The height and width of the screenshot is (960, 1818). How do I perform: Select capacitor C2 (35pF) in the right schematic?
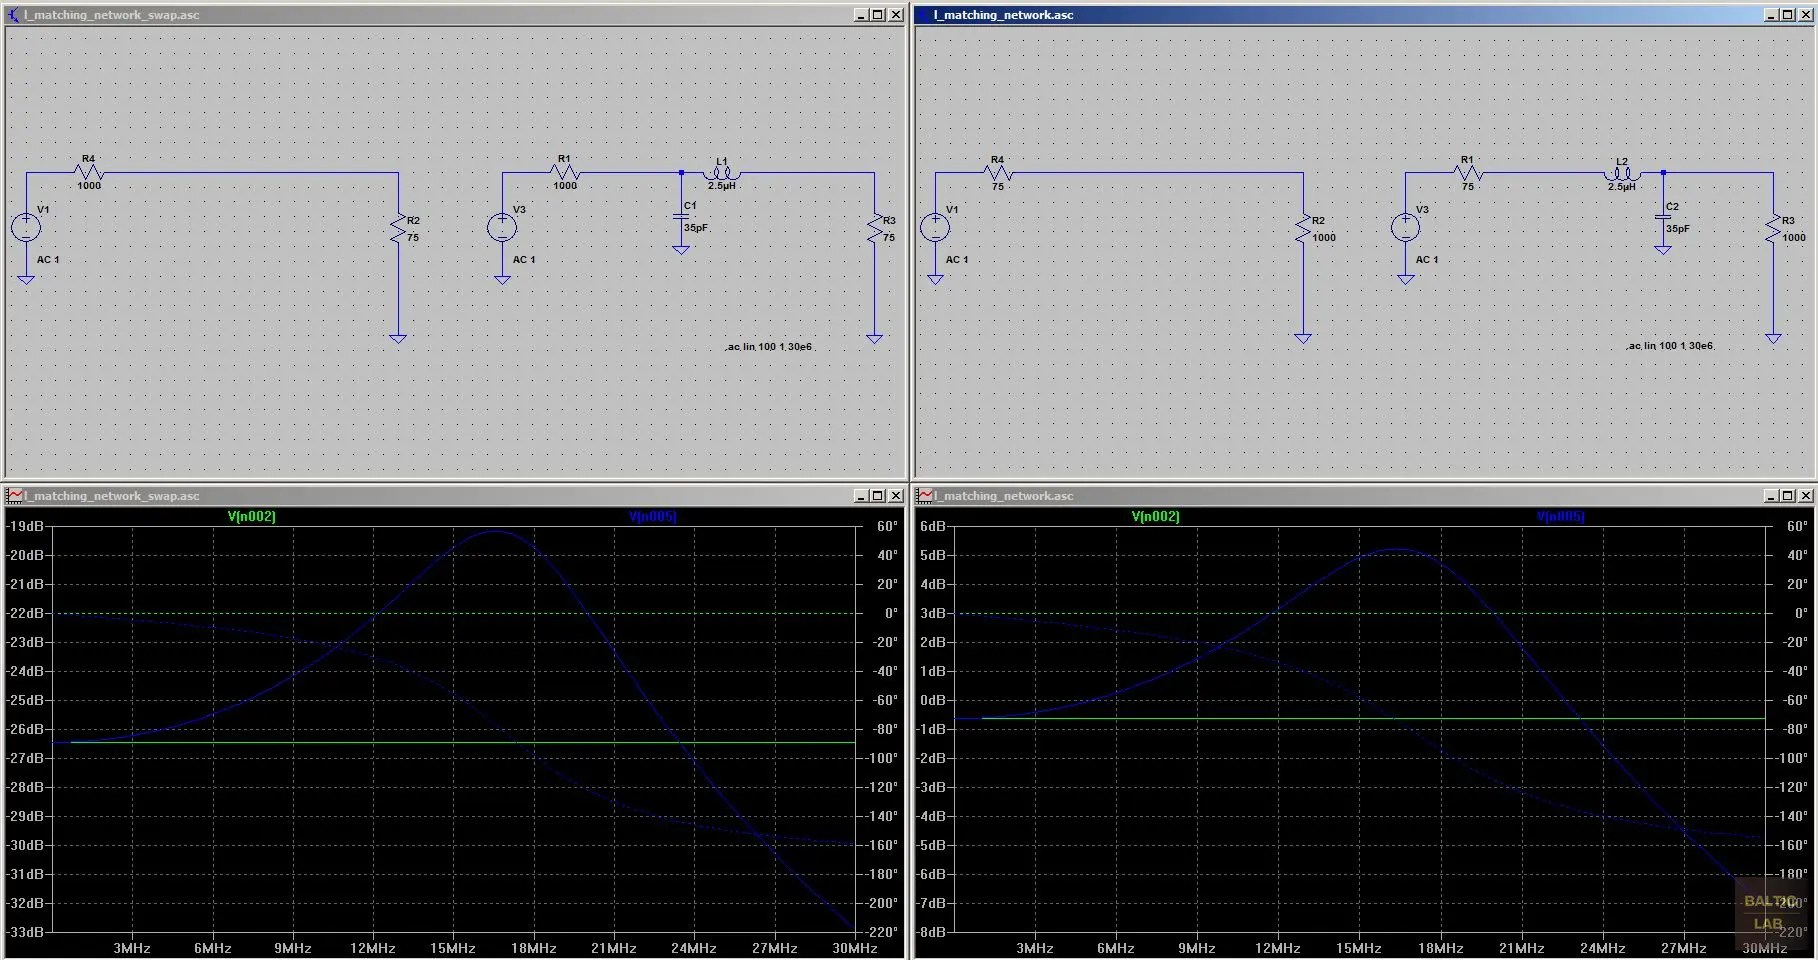(1663, 215)
